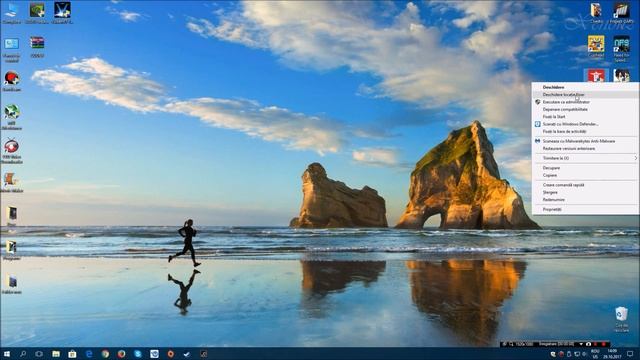This screenshot has height=360, width=640.
Task: Open the Recycle Bin on the desktop
Action: coord(621,319)
